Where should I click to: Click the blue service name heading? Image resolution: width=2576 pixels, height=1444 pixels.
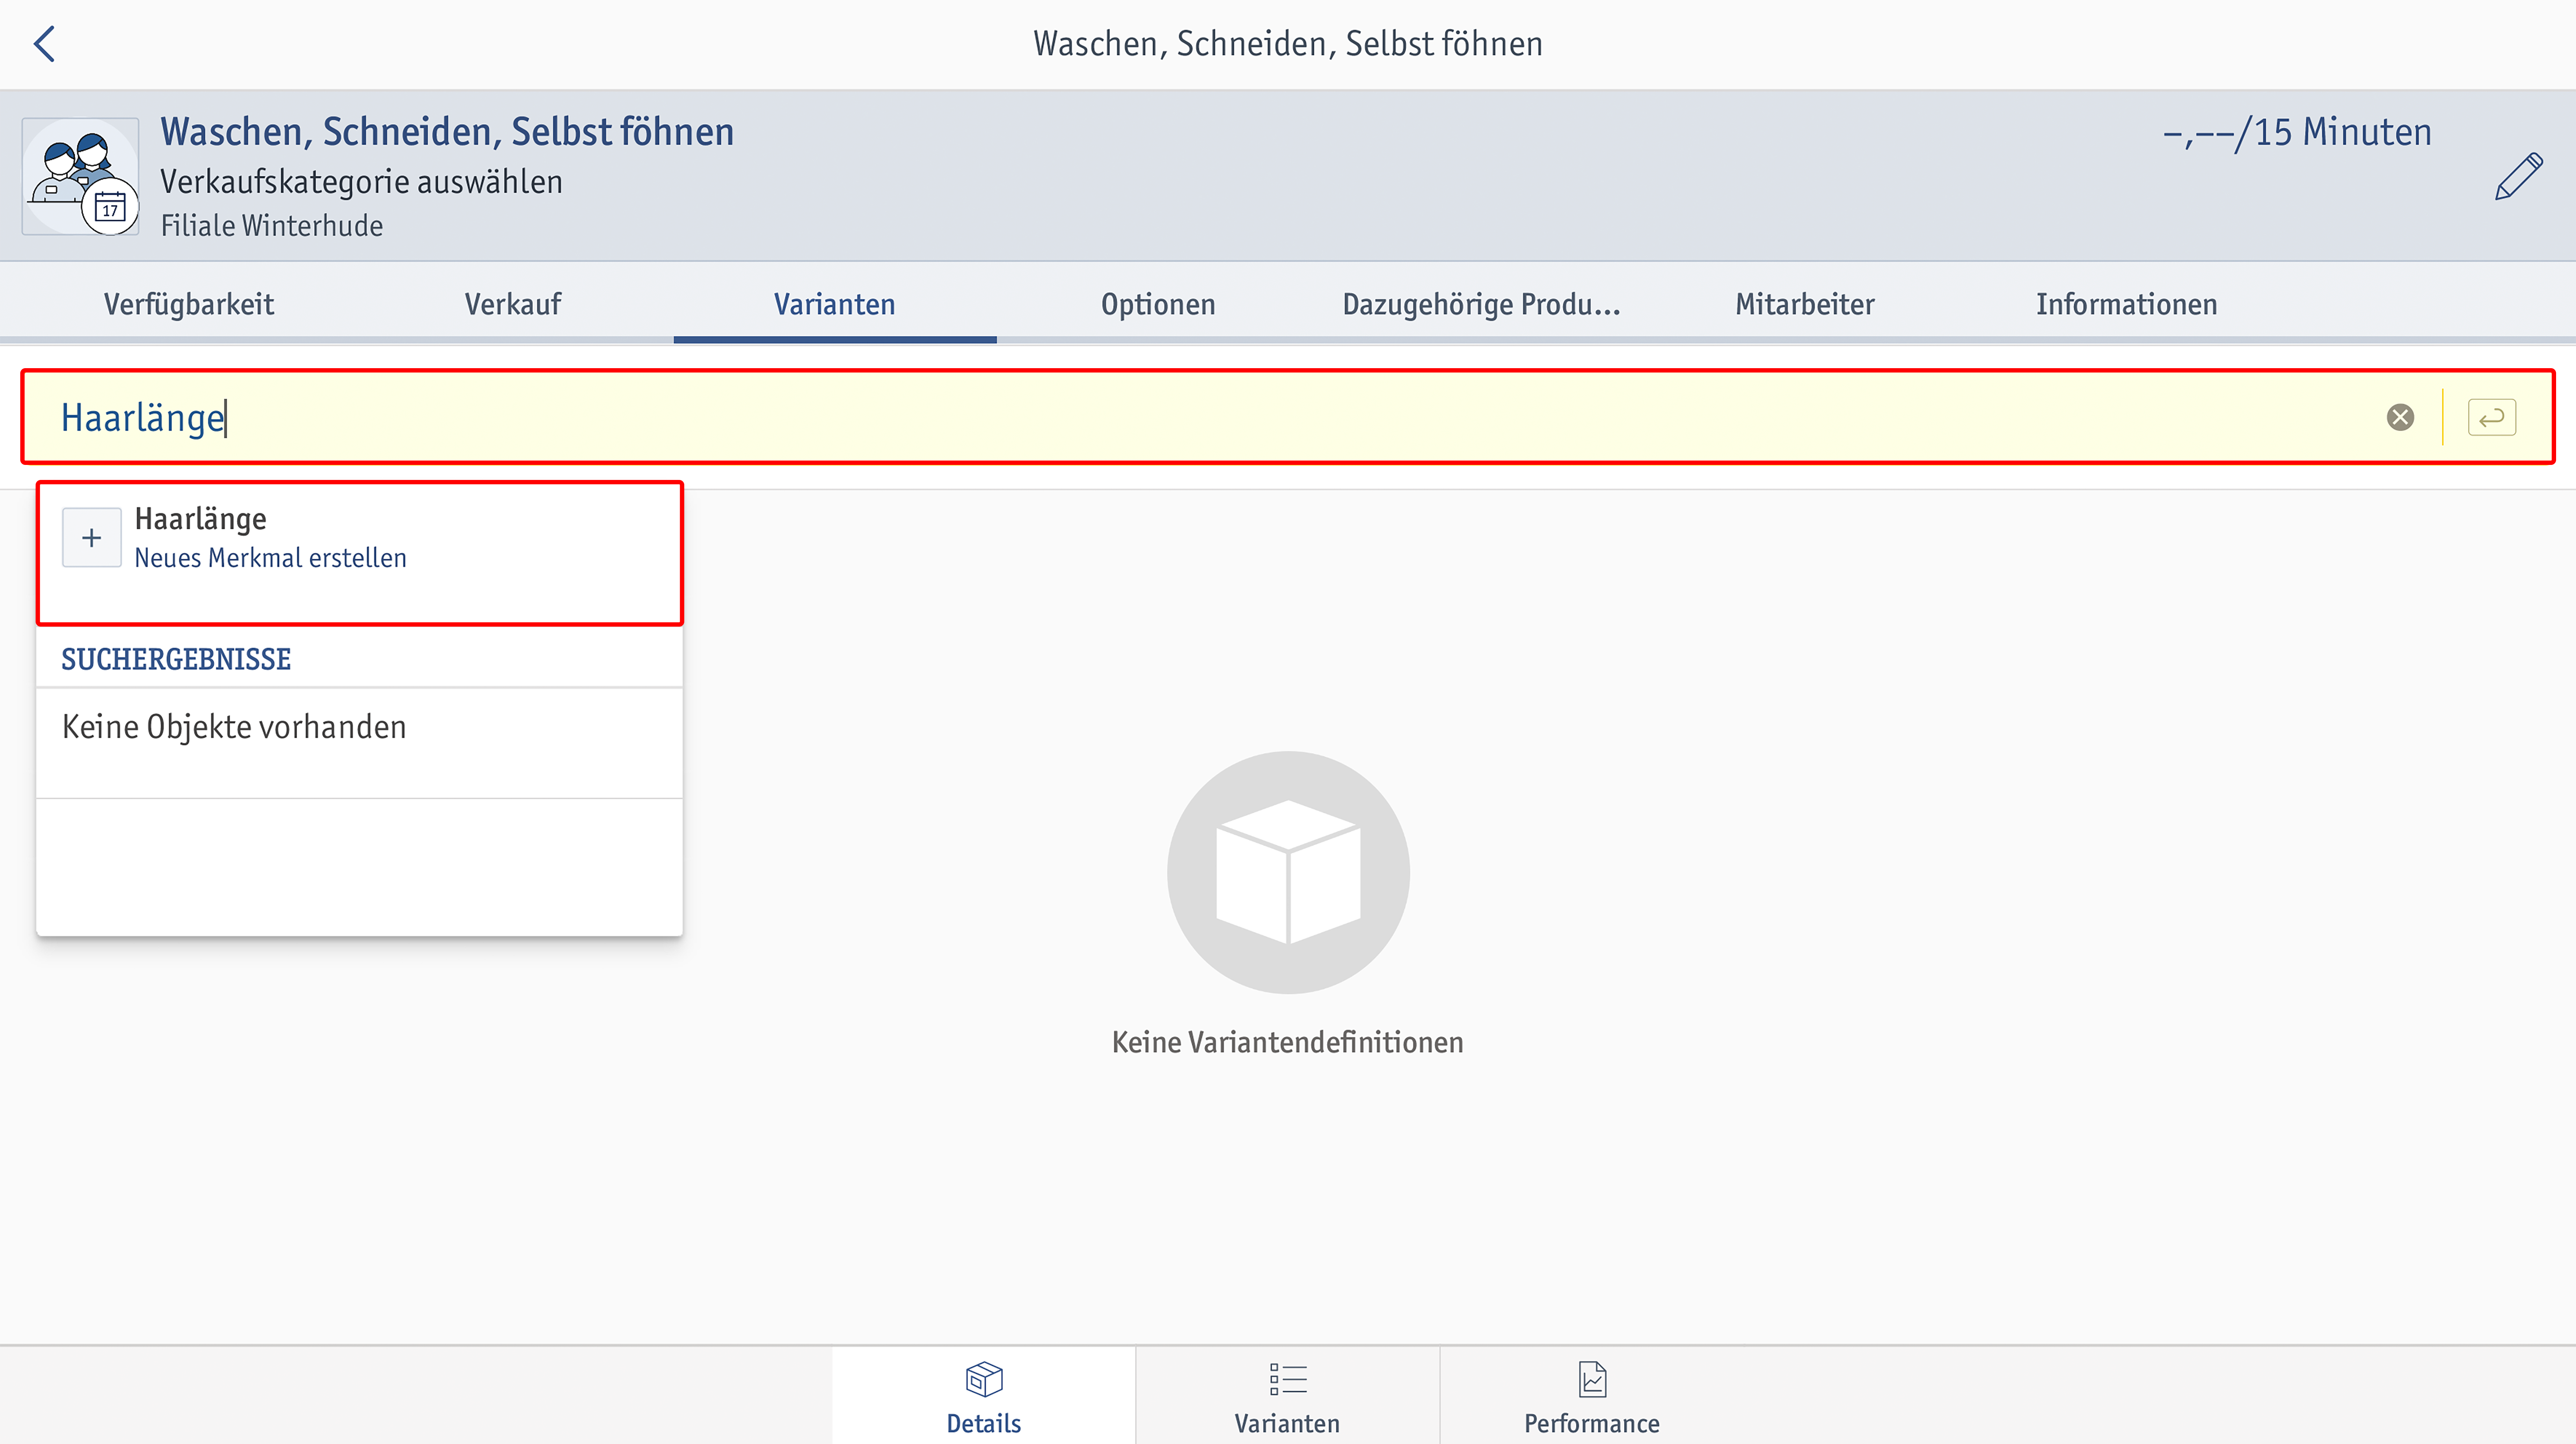[x=447, y=132]
